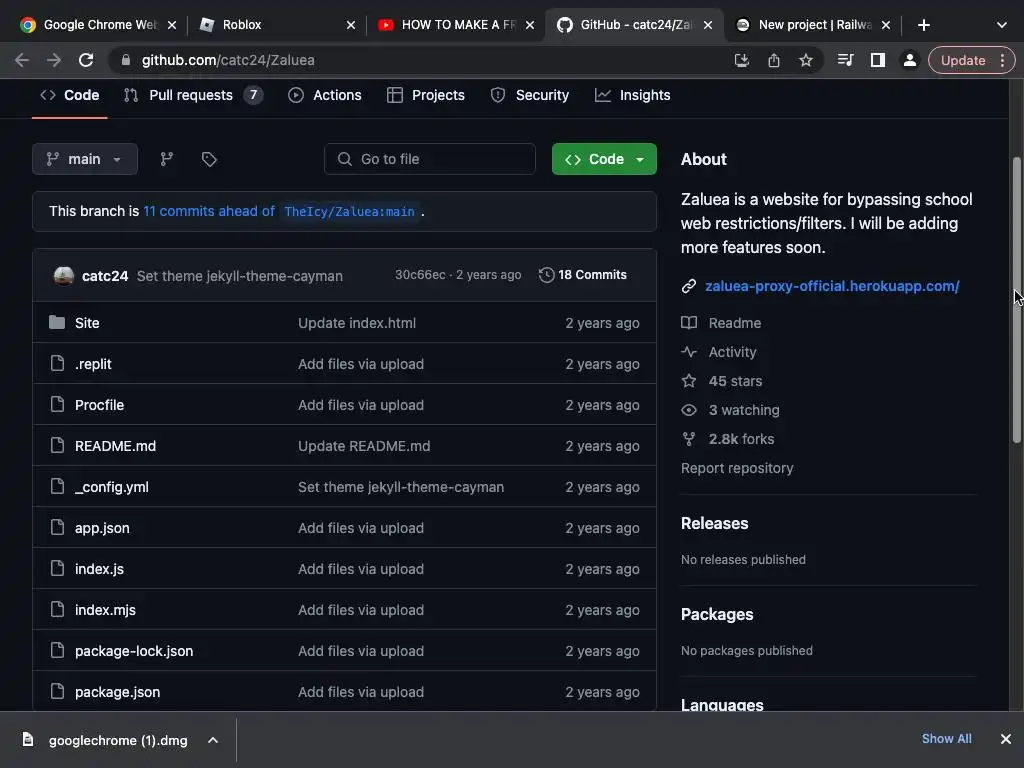Click the browser forward arrow
This screenshot has width=1024, height=768.
click(x=54, y=60)
